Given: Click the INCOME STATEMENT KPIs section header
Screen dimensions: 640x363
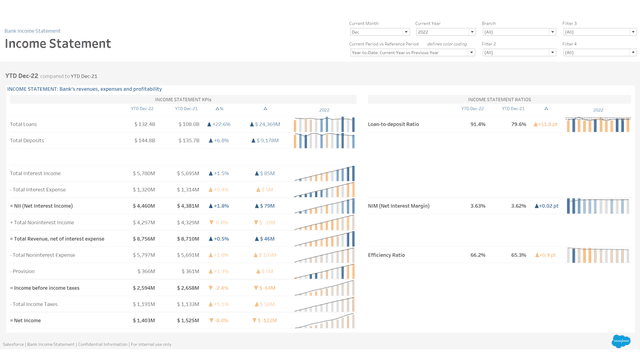Looking at the screenshot, I should tap(183, 99).
